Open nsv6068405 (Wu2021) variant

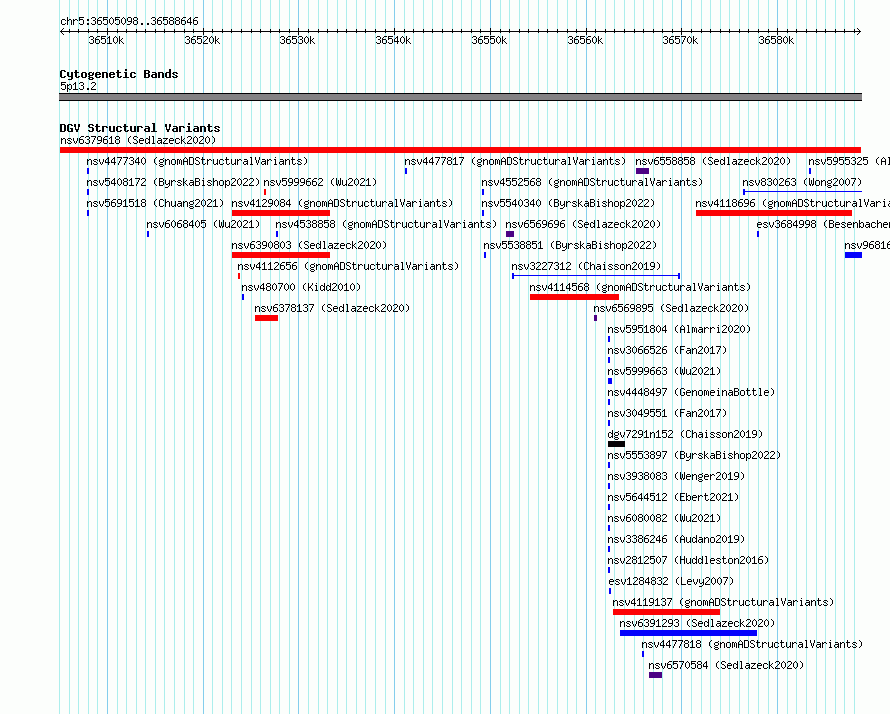point(203,224)
